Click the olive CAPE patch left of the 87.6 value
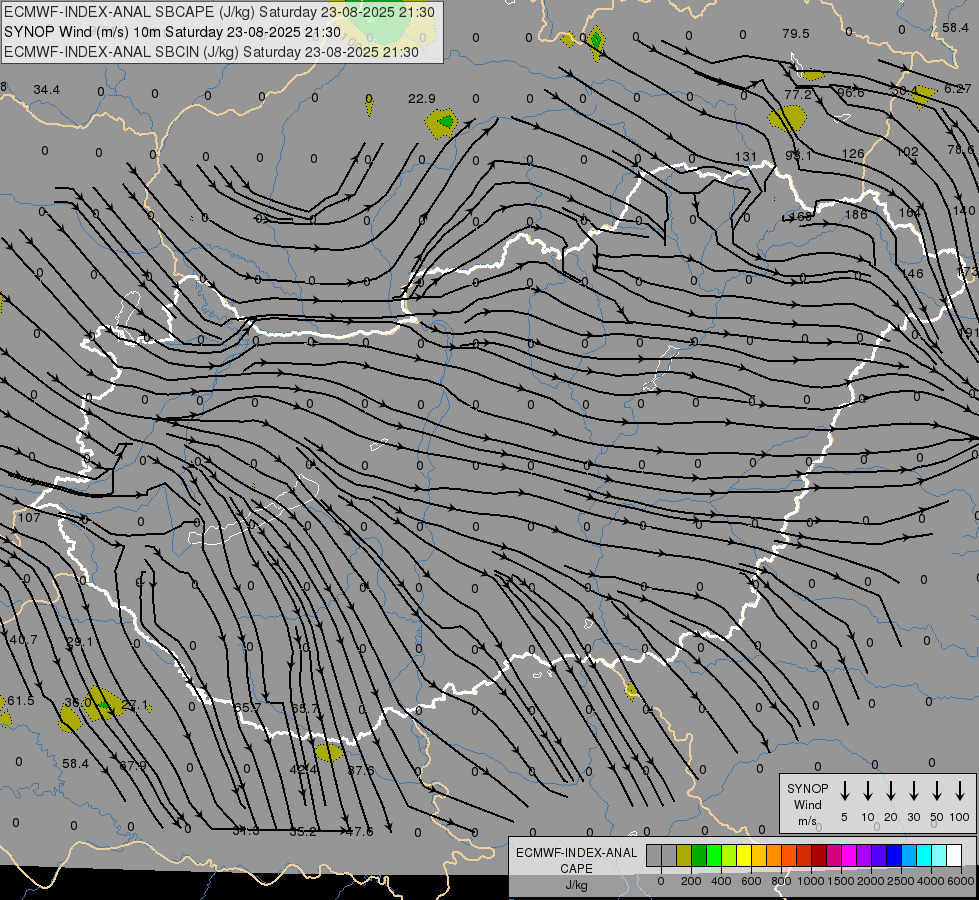This screenshot has width=979, height=900. click(x=329, y=753)
